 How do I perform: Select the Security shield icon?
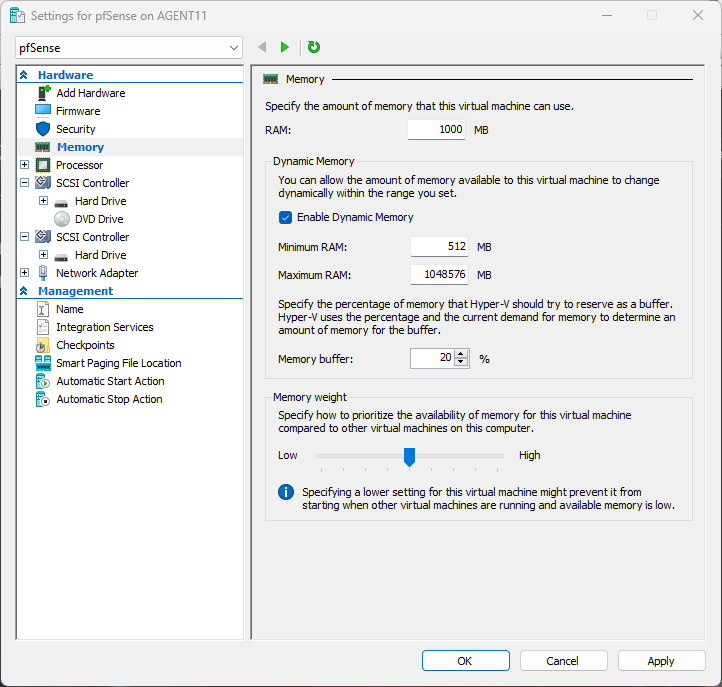pyautogui.click(x=43, y=129)
